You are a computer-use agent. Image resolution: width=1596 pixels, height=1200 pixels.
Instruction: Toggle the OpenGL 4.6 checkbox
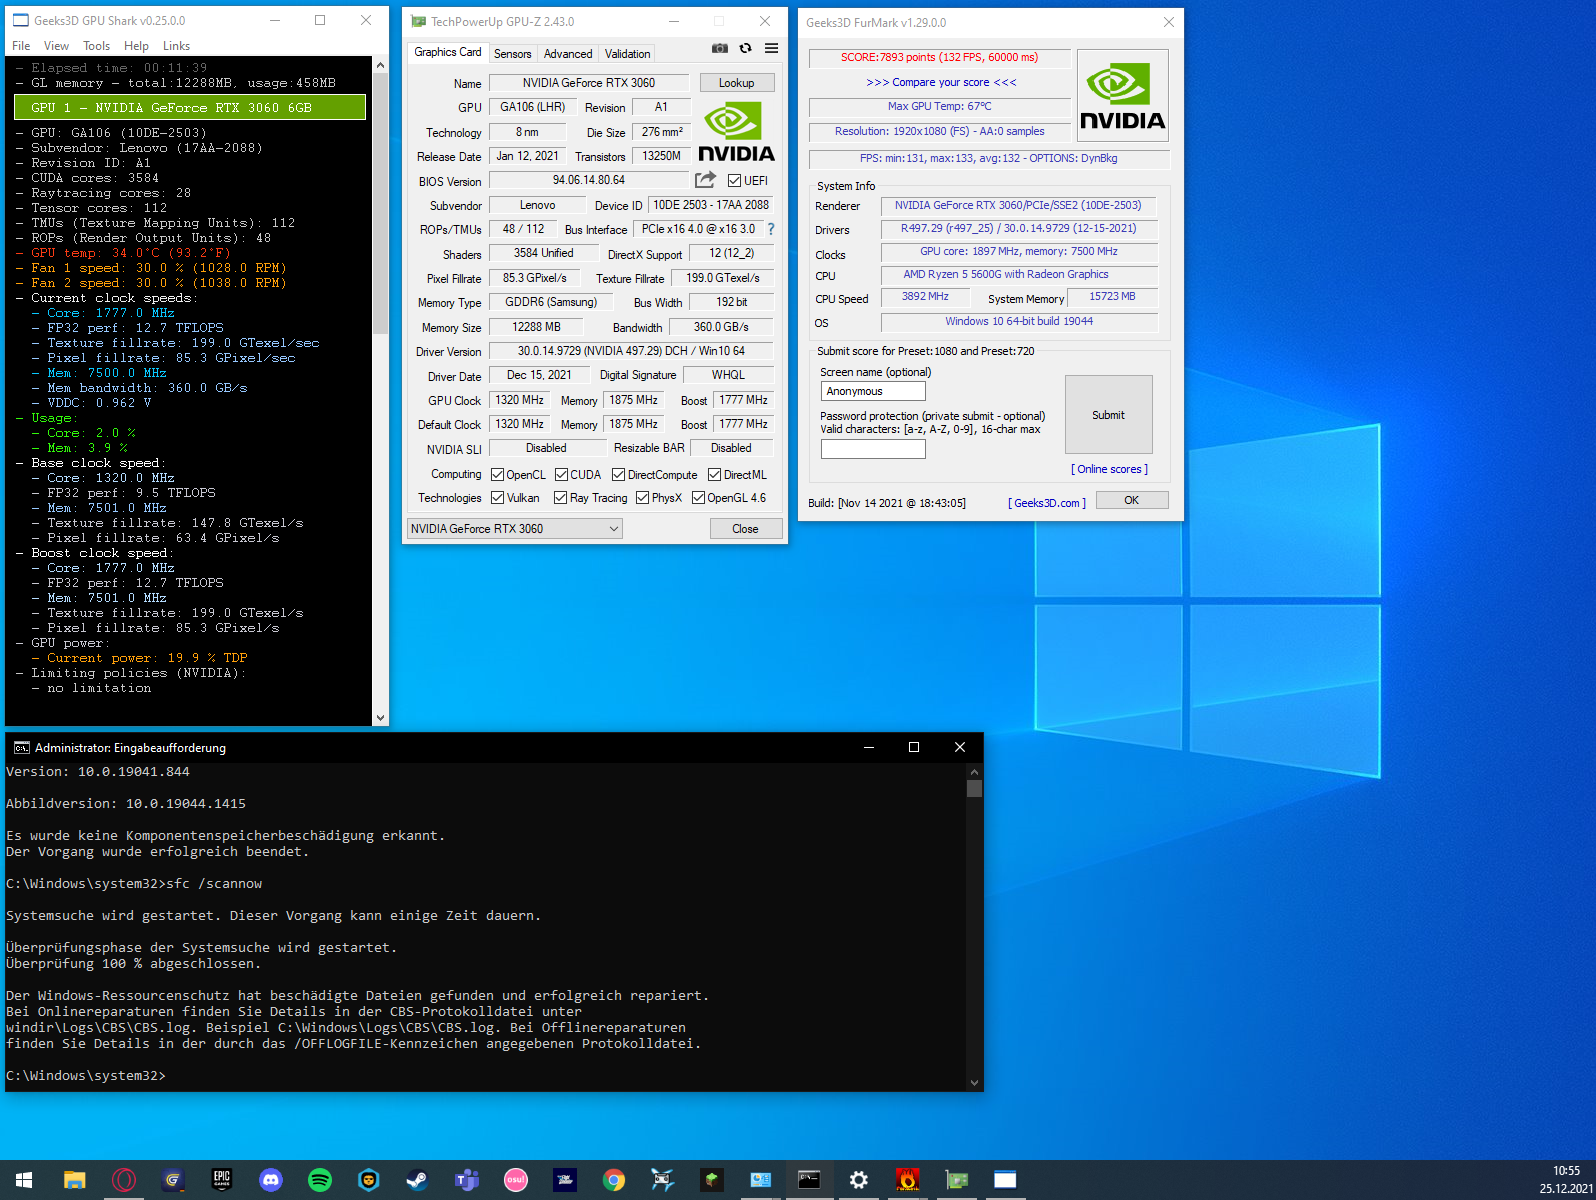point(699,498)
